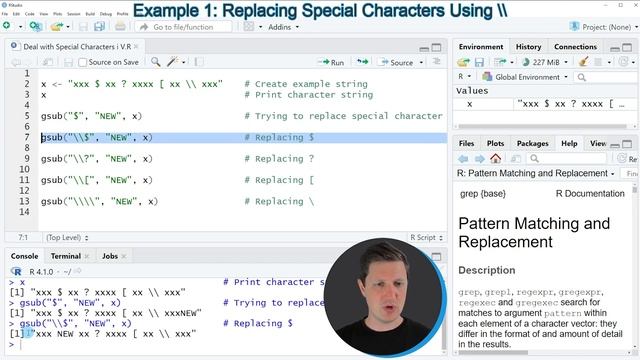640x360 pixels.
Task: Switch to the Plots tab
Action: (x=495, y=143)
